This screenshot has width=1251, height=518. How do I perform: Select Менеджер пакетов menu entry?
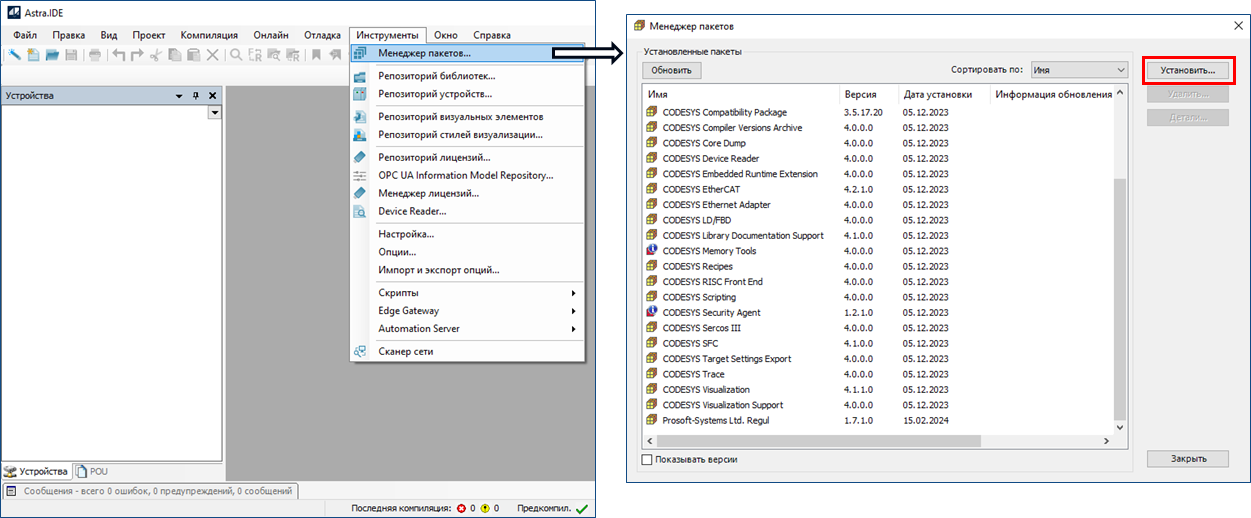[424, 53]
